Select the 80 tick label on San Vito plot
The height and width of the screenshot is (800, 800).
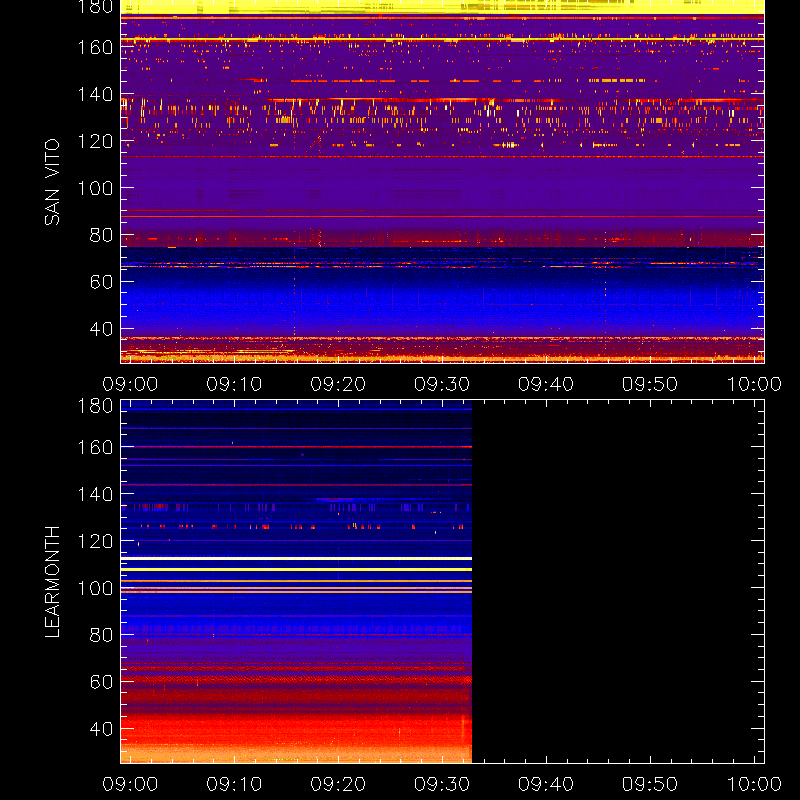coord(101,235)
